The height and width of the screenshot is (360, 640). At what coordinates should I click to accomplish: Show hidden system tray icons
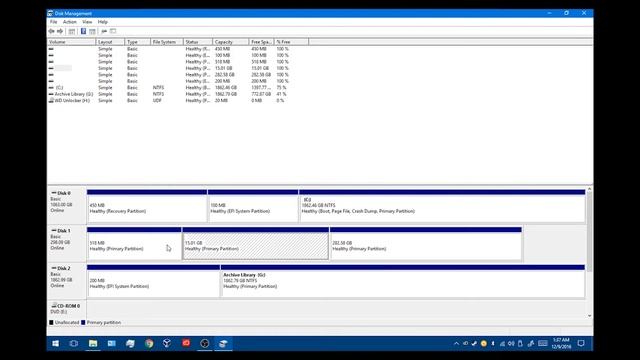pyautogui.click(x=456, y=344)
